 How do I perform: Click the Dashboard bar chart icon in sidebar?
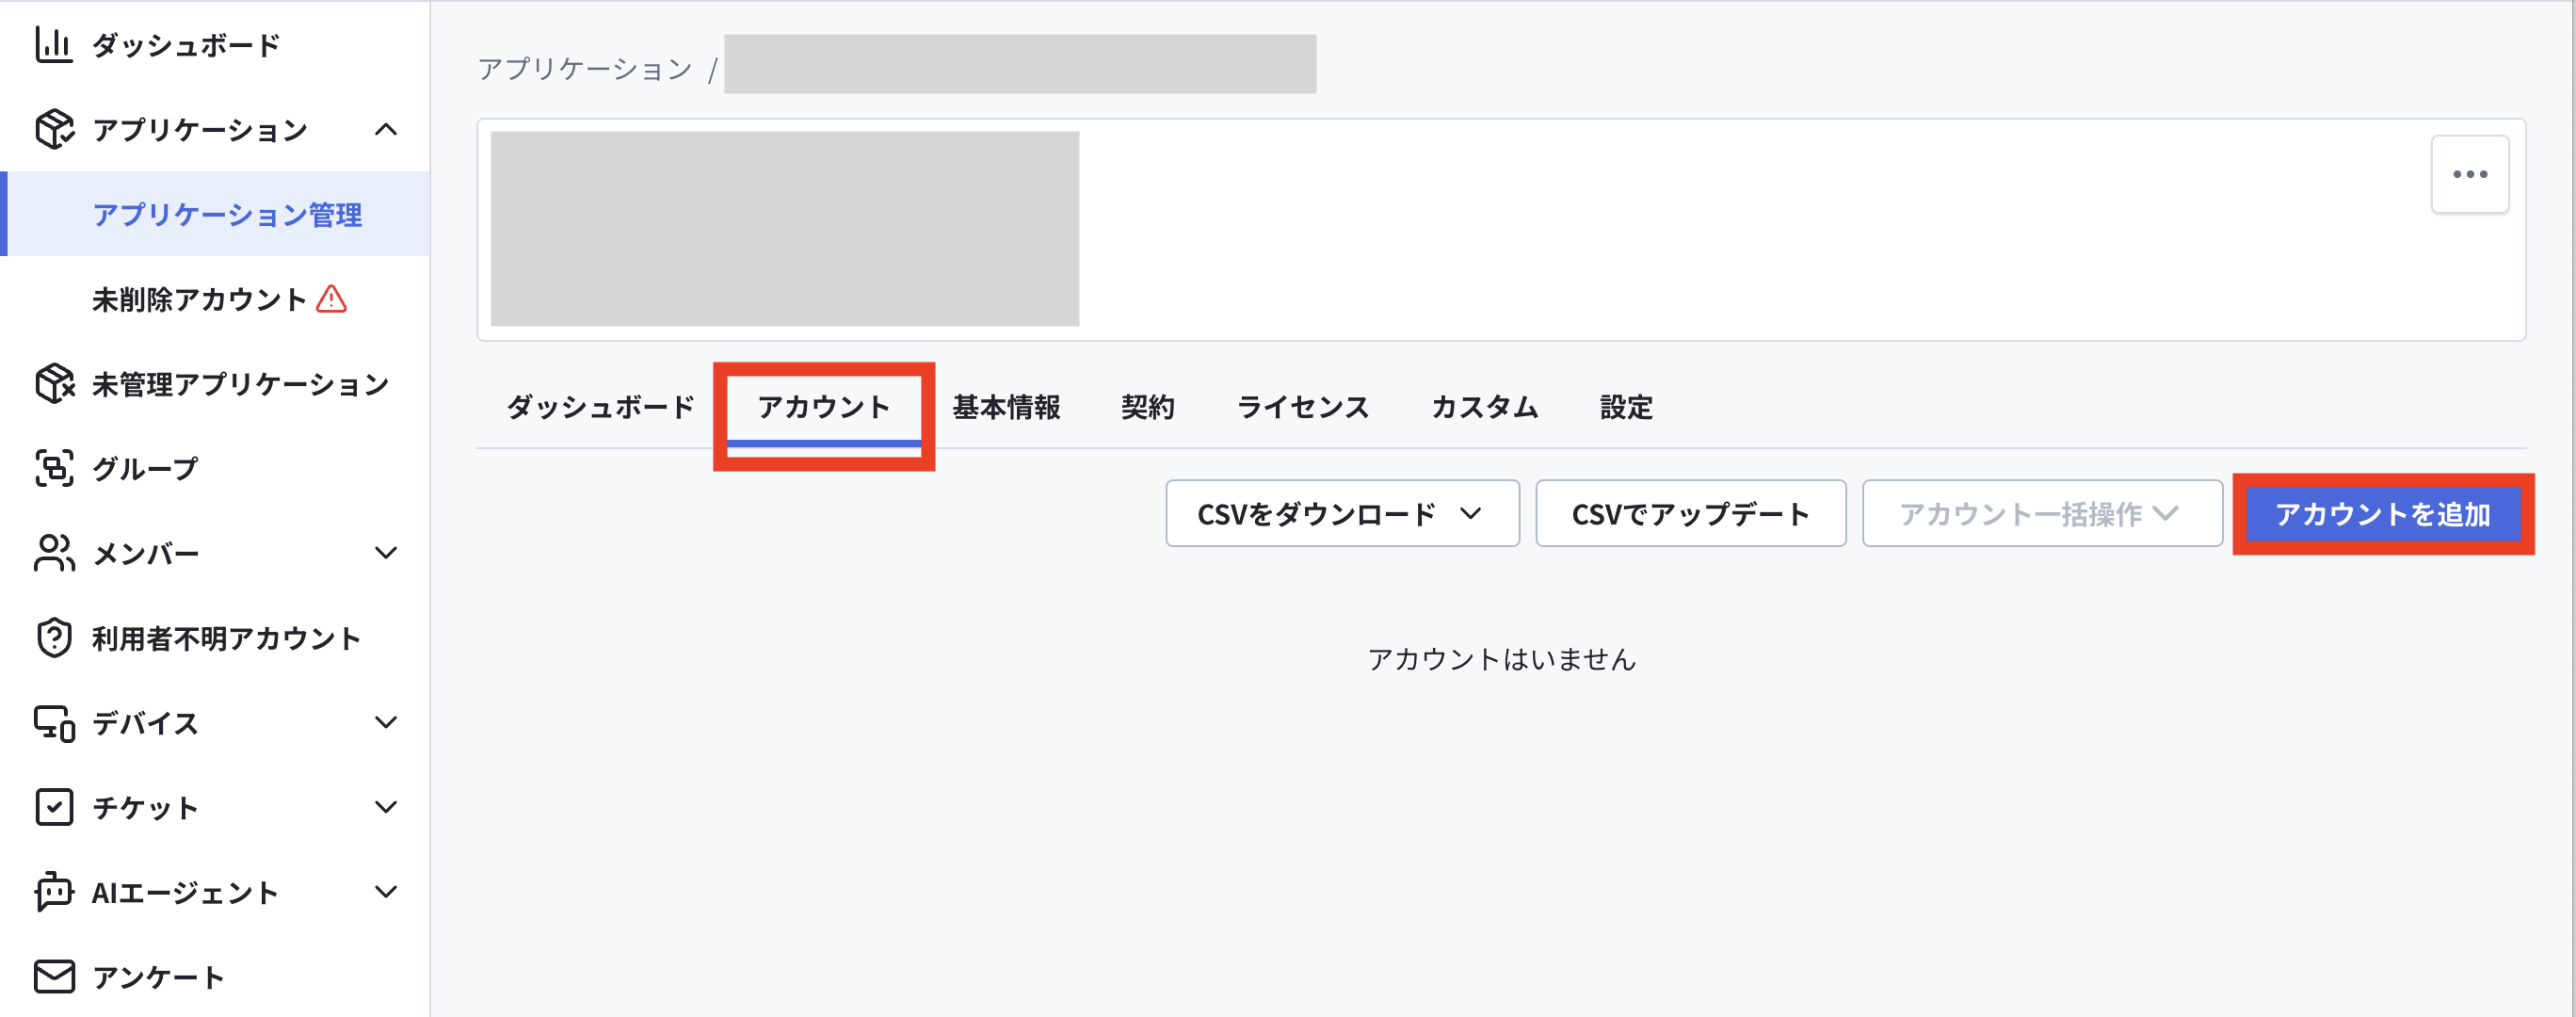click(x=54, y=45)
